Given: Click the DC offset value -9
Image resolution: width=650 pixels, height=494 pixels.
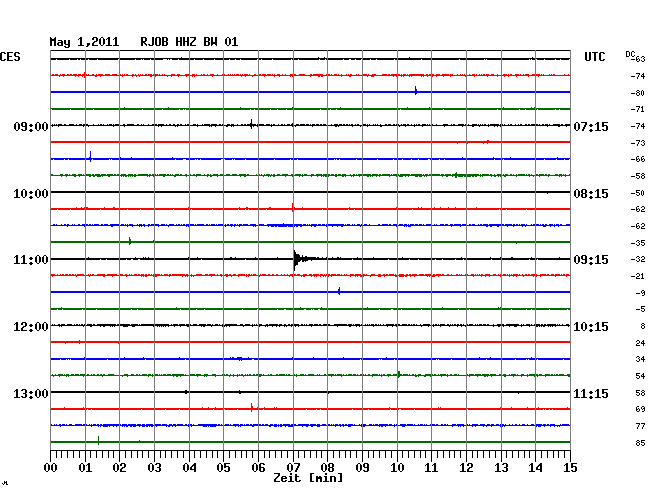Looking at the screenshot, I should [640, 293].
